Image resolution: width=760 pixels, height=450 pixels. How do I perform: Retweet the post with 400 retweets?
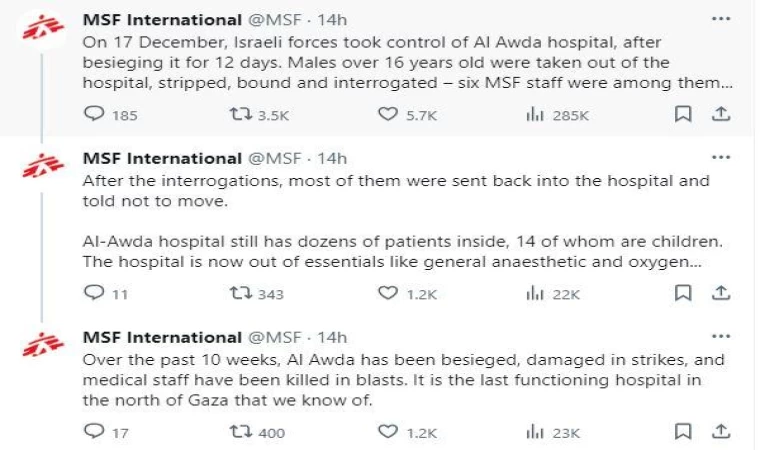pos(241,432)
